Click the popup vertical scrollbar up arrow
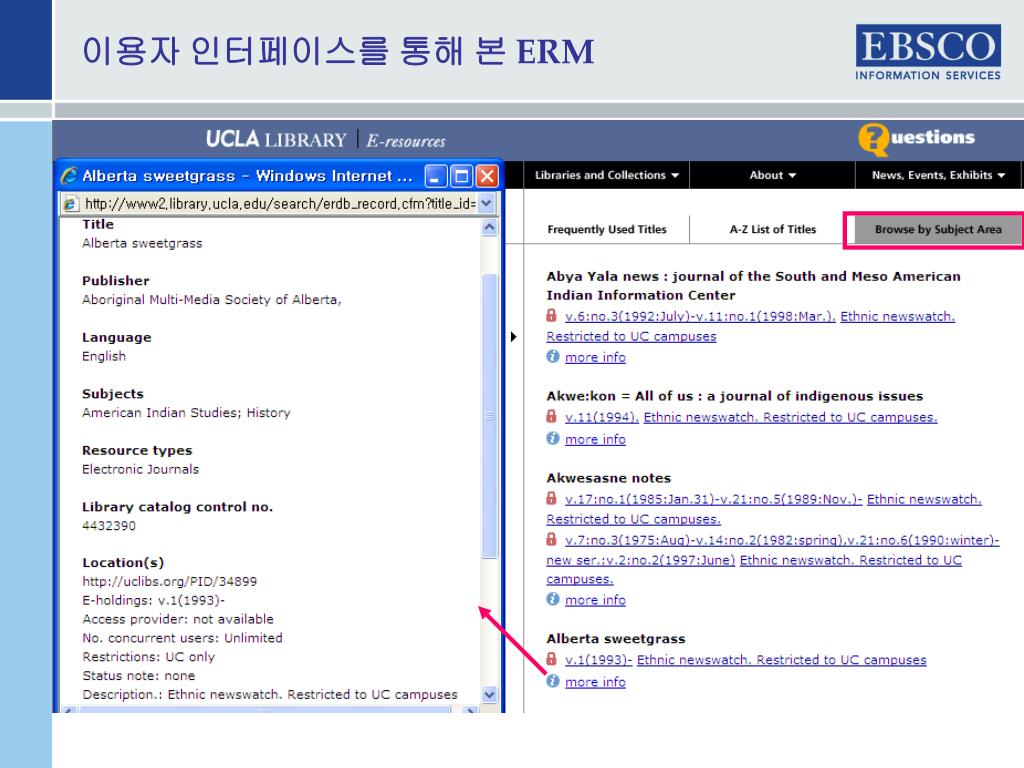This screenshot has width=1024, height=768. pos(489,227)
